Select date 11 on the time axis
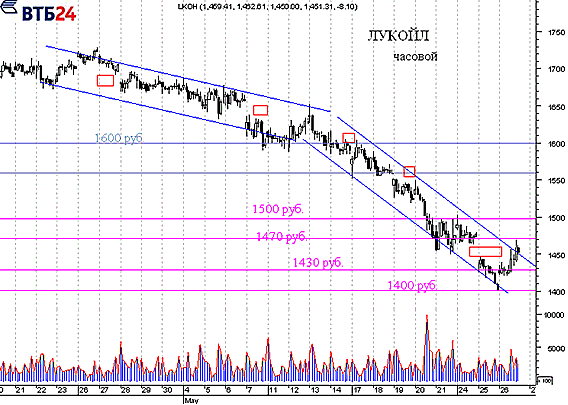This screenshot has height=405, width=568. click(272, 391)
